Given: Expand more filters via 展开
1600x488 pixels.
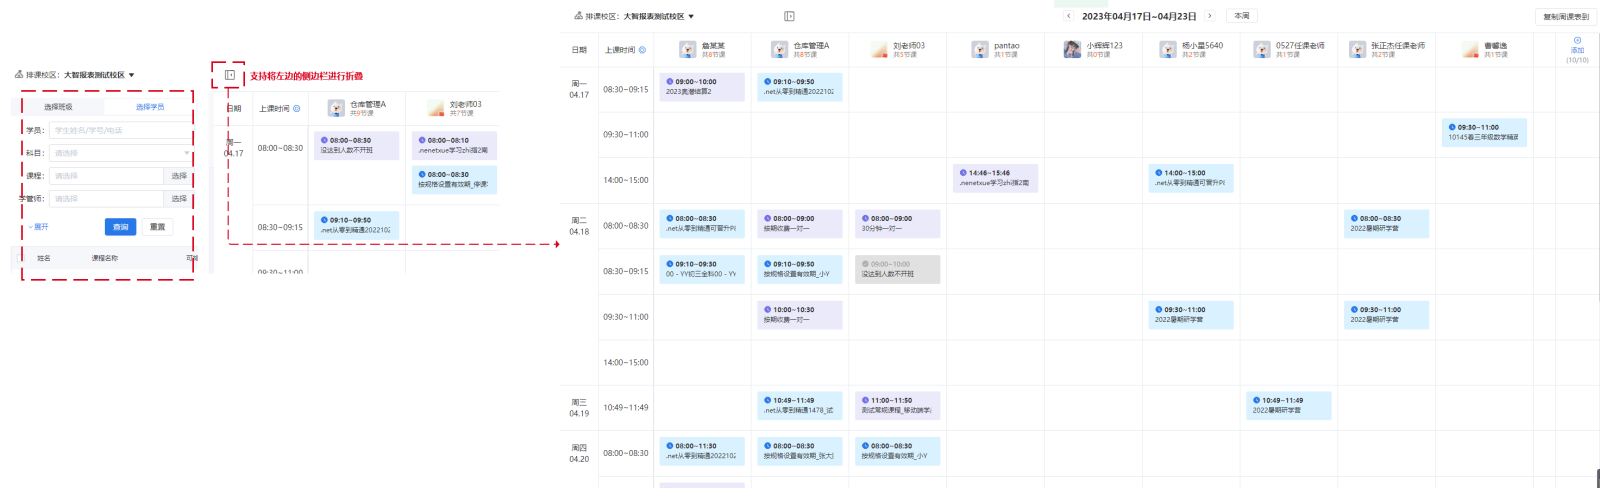Looking at the screenshot, I should (38, 227).
